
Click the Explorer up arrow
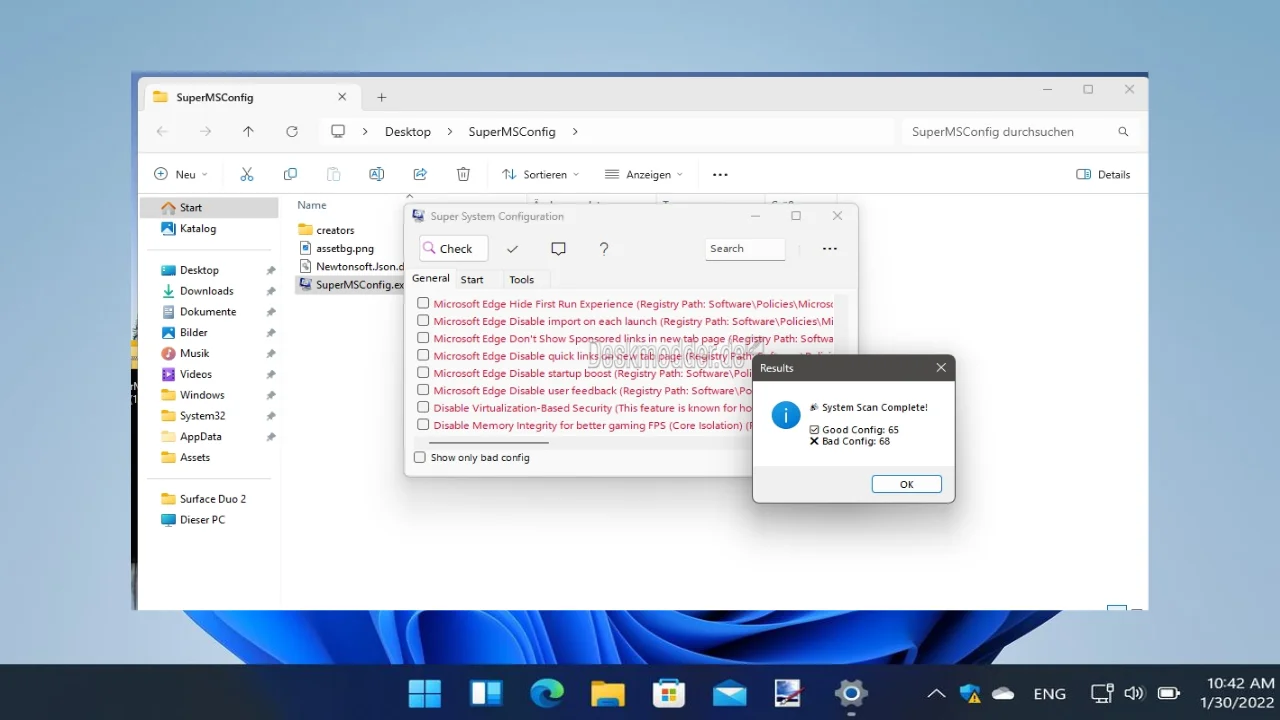(248, 131)
